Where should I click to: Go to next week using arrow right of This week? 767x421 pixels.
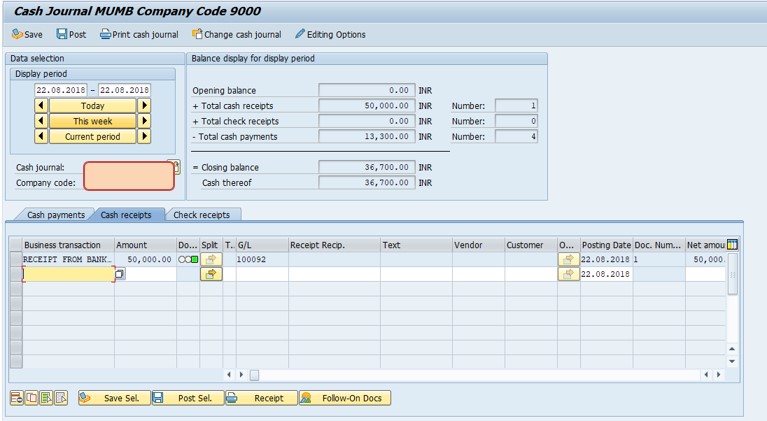(144, 121)
